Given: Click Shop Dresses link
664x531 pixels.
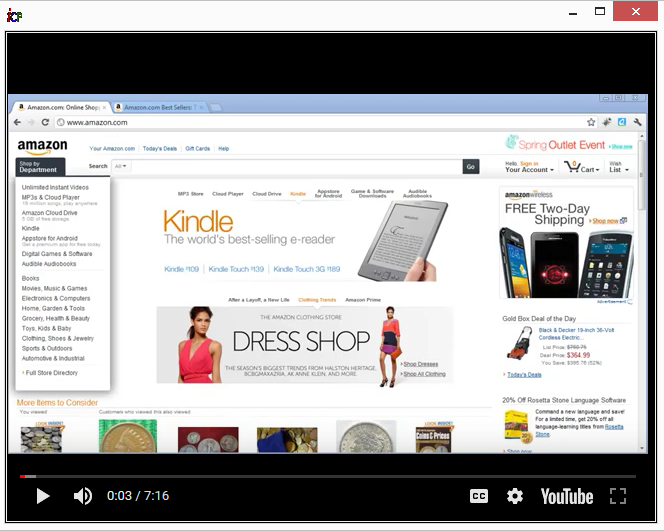Looking at the screenshot, I should (421, 364).
